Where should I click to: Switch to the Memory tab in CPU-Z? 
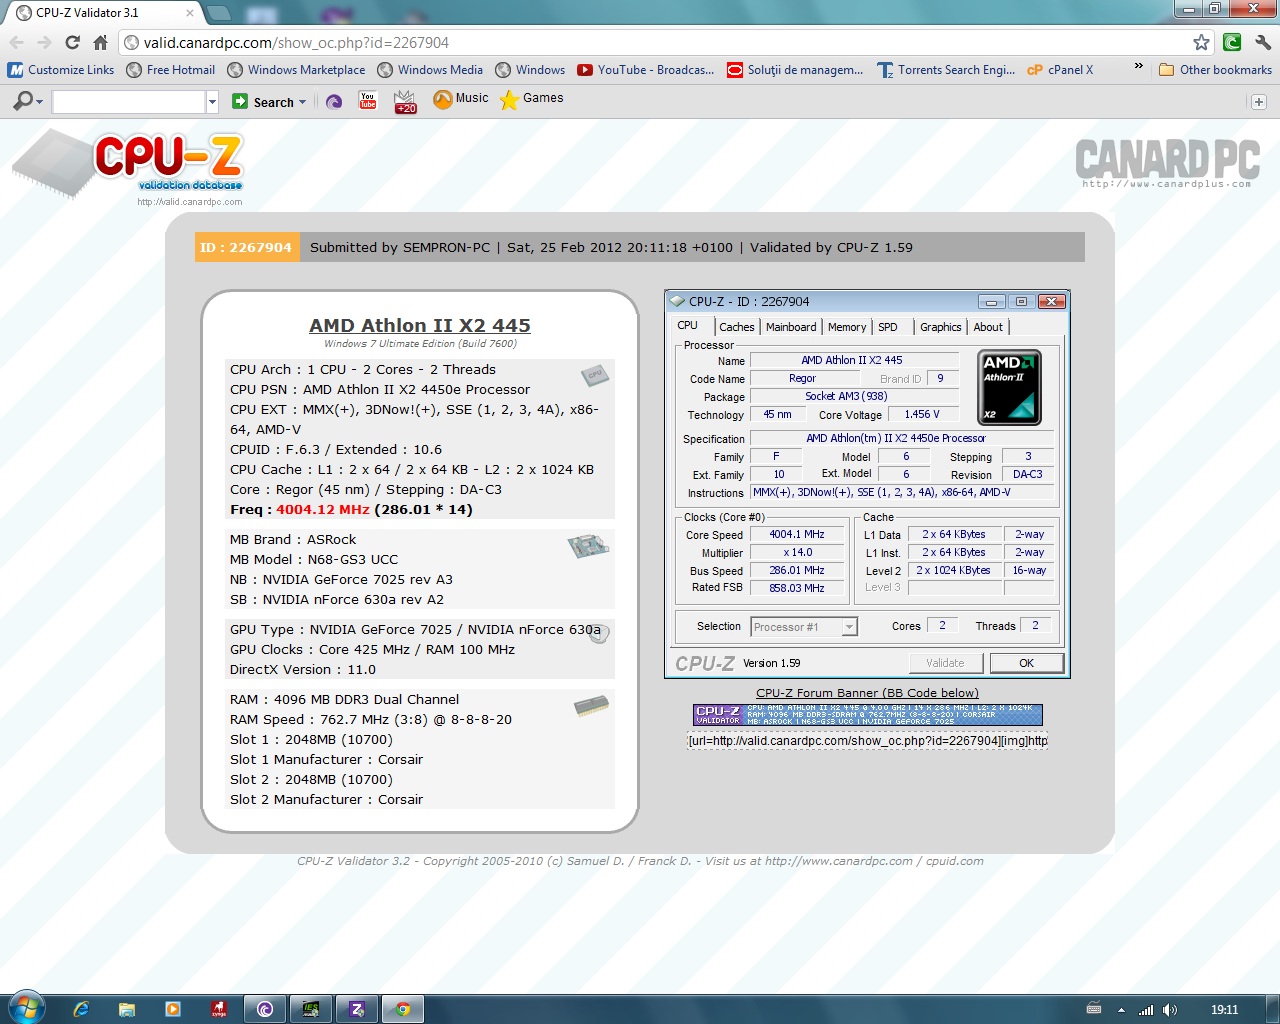[847, 327]
